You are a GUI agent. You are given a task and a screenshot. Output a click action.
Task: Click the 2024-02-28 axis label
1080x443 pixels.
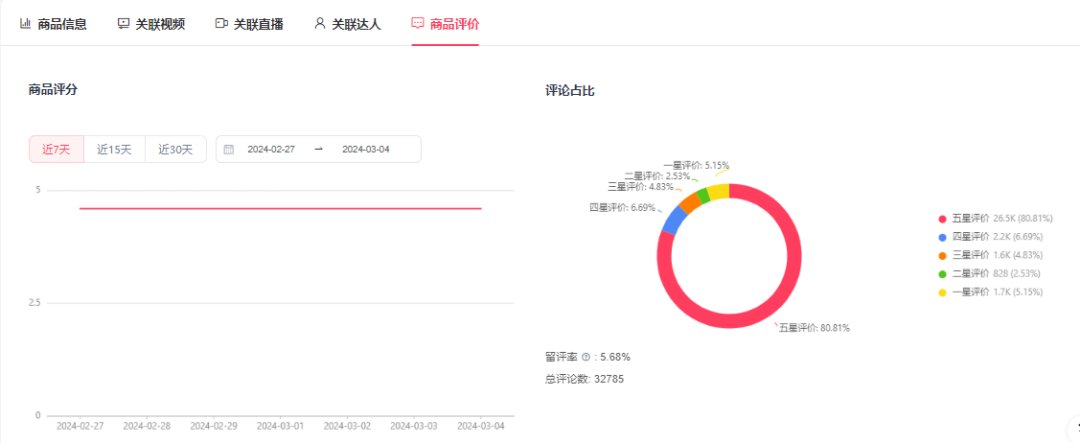coord(147,426)
